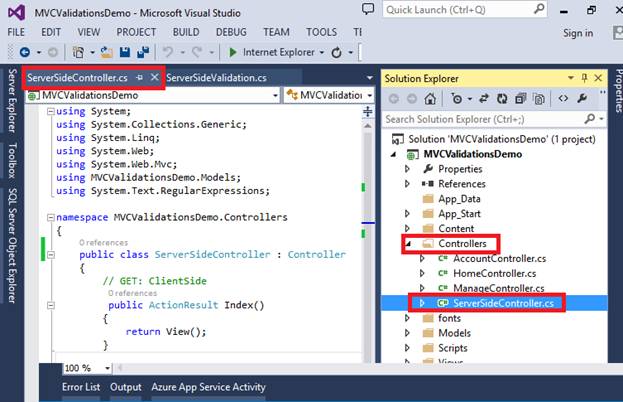
Task: Open the Toolbox side tab
Action: pyautogui.click(x=13, y=160)
